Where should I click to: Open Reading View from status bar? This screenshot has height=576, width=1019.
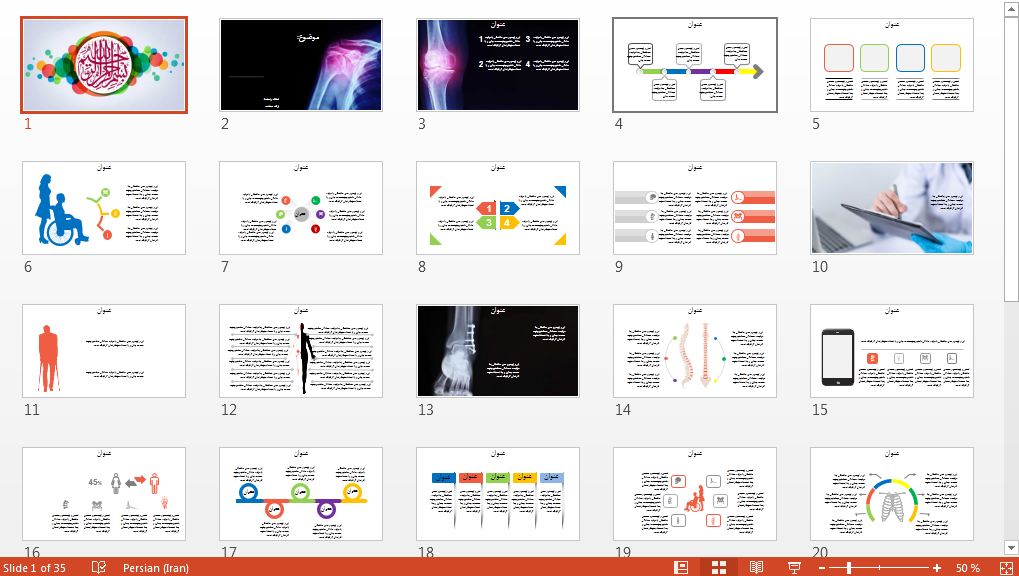click(x=756, y=567)
